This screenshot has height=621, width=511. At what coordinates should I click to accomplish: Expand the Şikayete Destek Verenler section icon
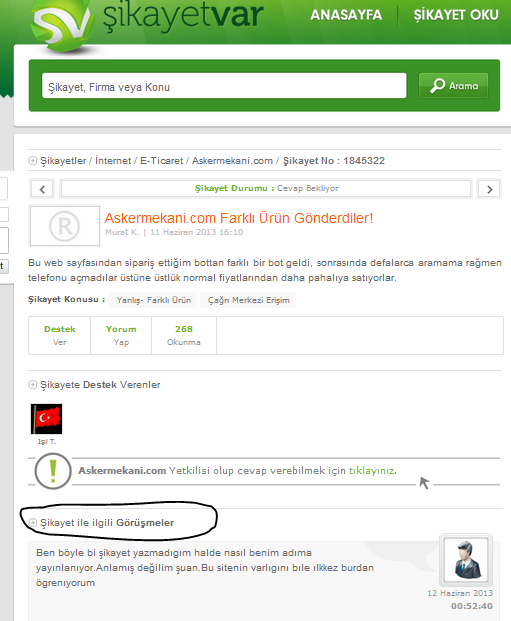point(33,385)
